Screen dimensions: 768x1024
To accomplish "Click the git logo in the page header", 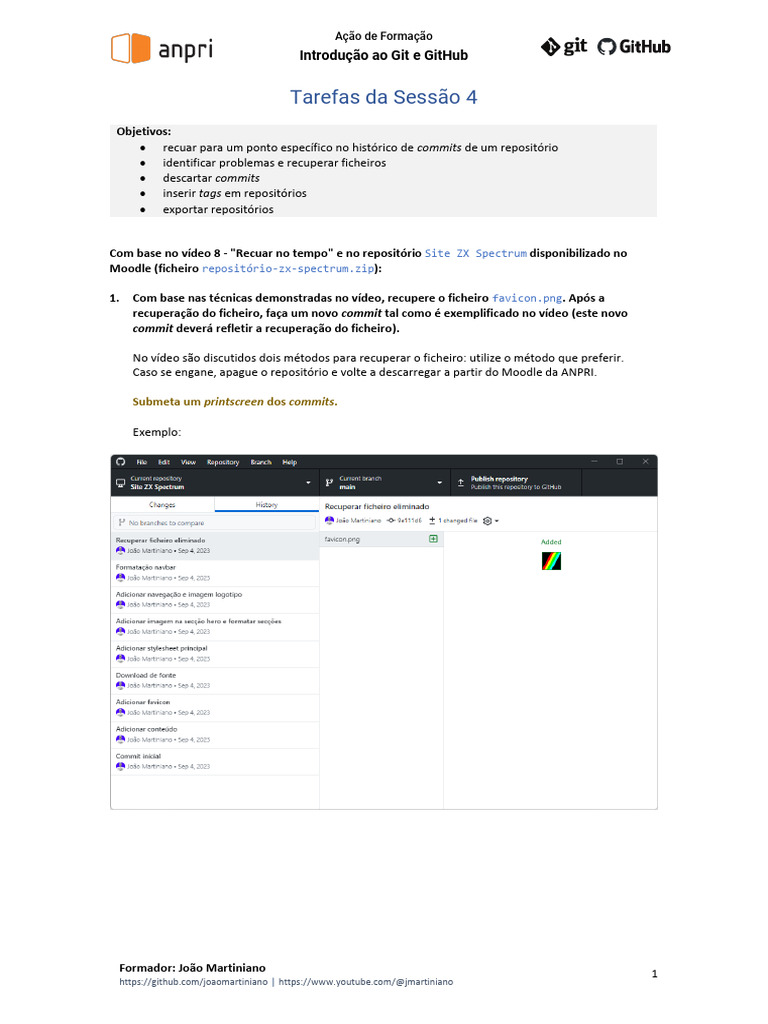I will pyautogui.click(x=564, y=46).
